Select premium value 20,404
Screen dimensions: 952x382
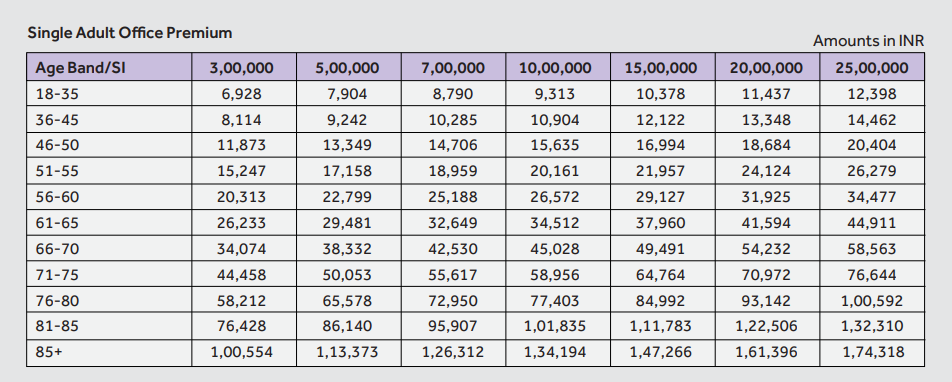(x=872, y=146)
